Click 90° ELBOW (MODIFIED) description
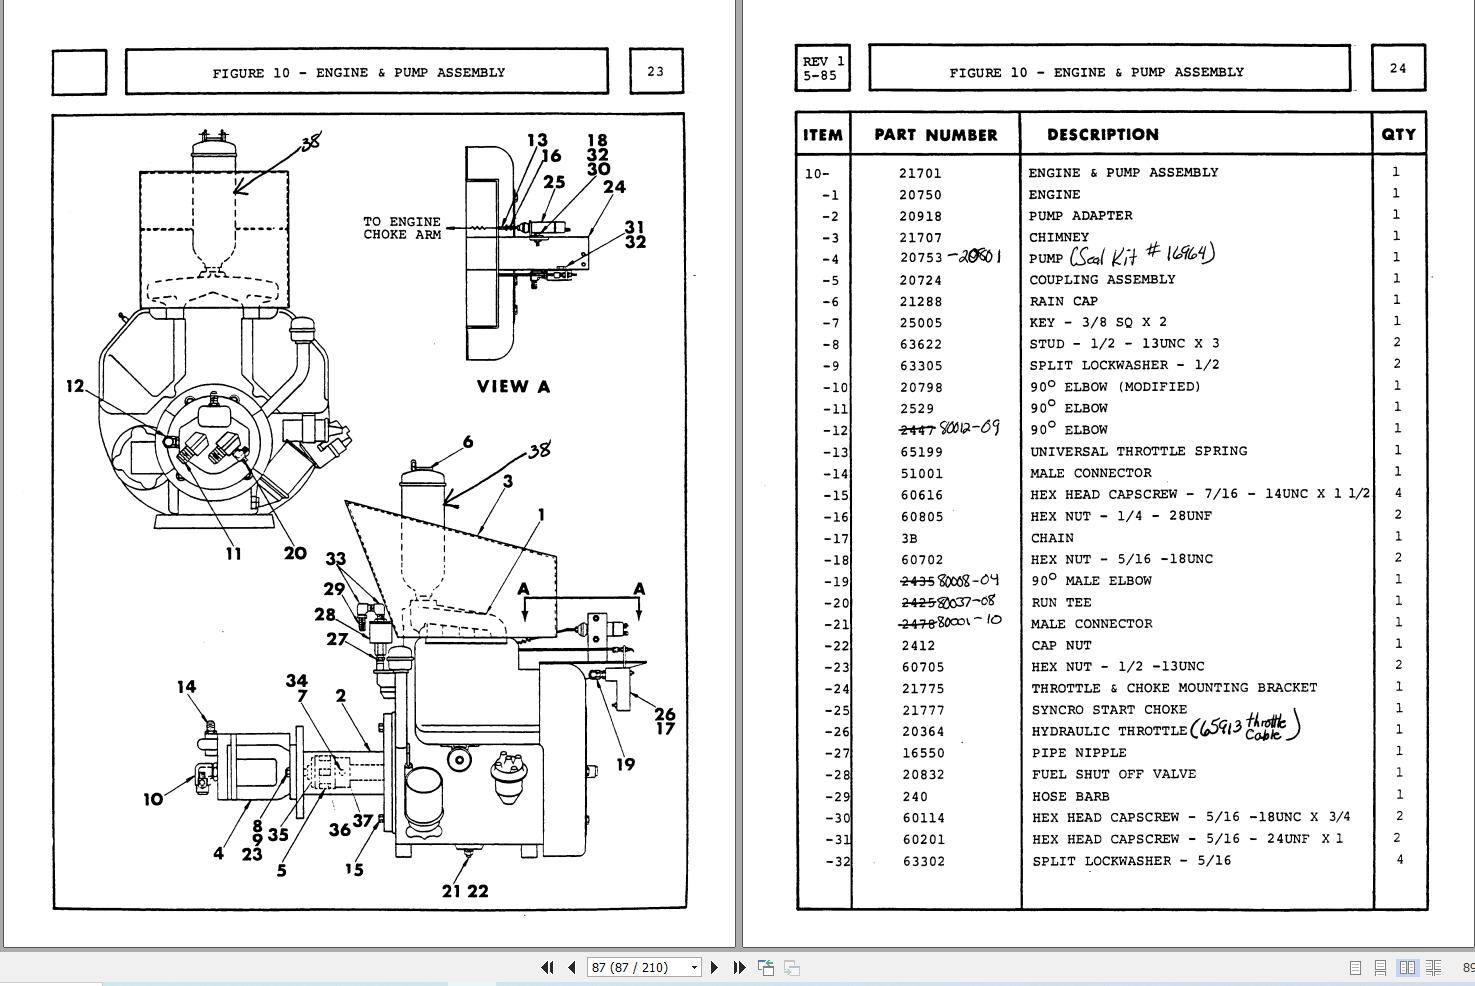Screen dimensions: 1475x986 (x=1115, y=386)
